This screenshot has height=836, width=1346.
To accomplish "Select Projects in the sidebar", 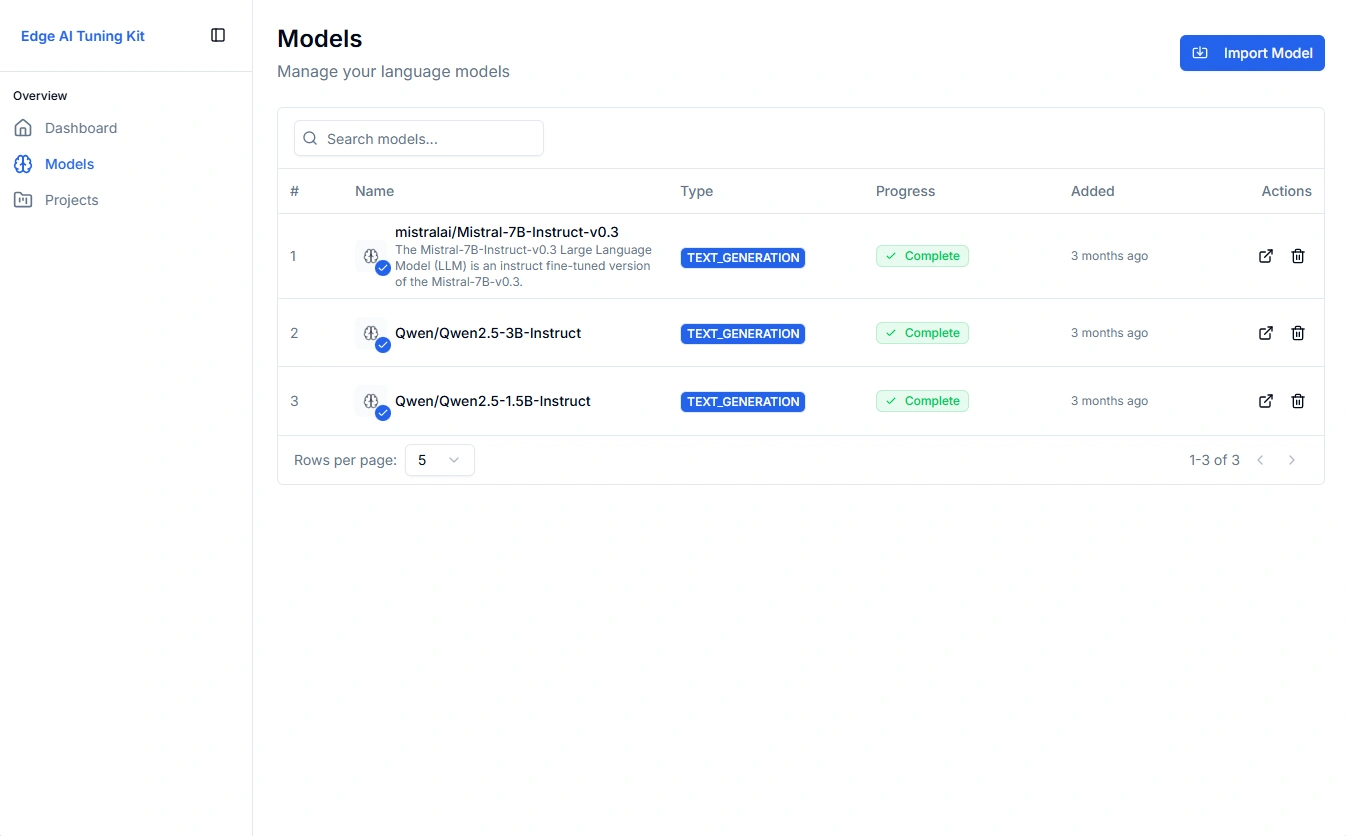I will [71, 200].
